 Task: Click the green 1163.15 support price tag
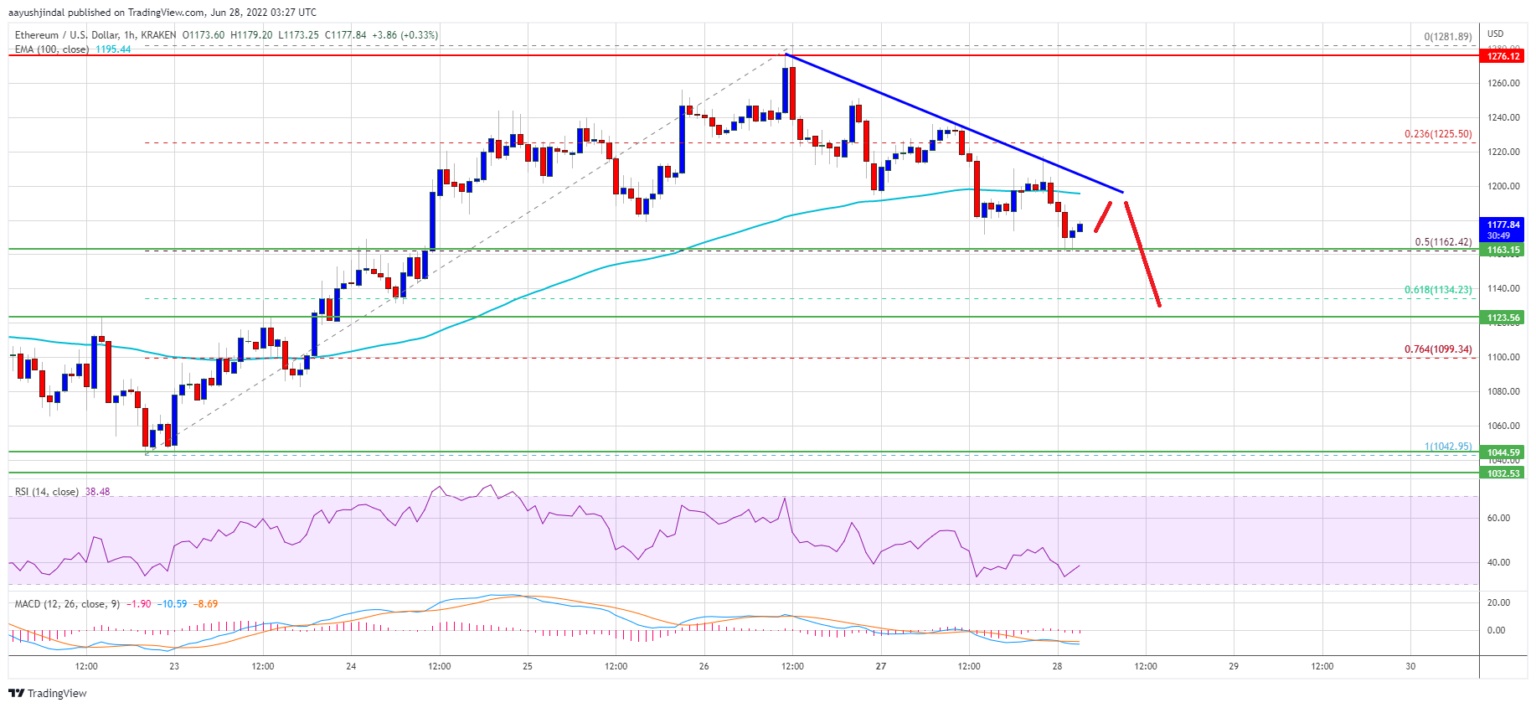[x=1504, y=250]
